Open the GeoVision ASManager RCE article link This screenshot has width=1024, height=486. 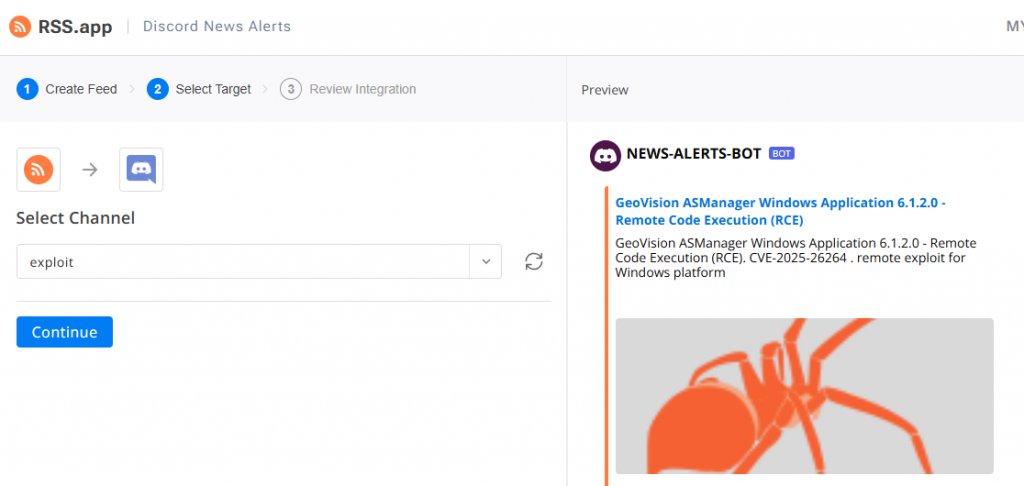coord(780,211)
